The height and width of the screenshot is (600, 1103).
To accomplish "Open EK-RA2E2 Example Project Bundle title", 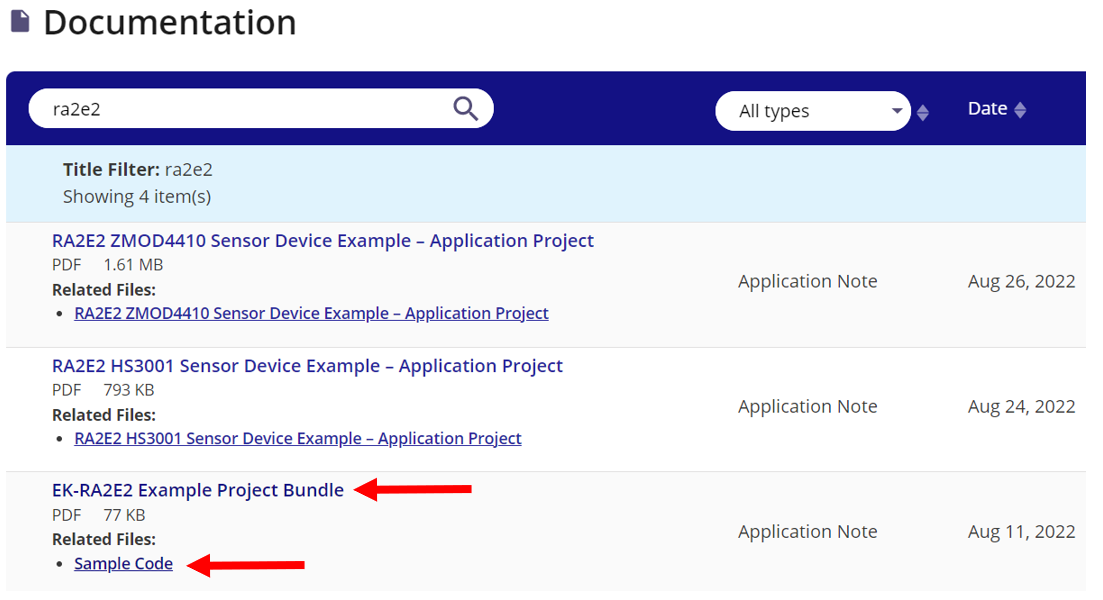I will tap(198, 490).
